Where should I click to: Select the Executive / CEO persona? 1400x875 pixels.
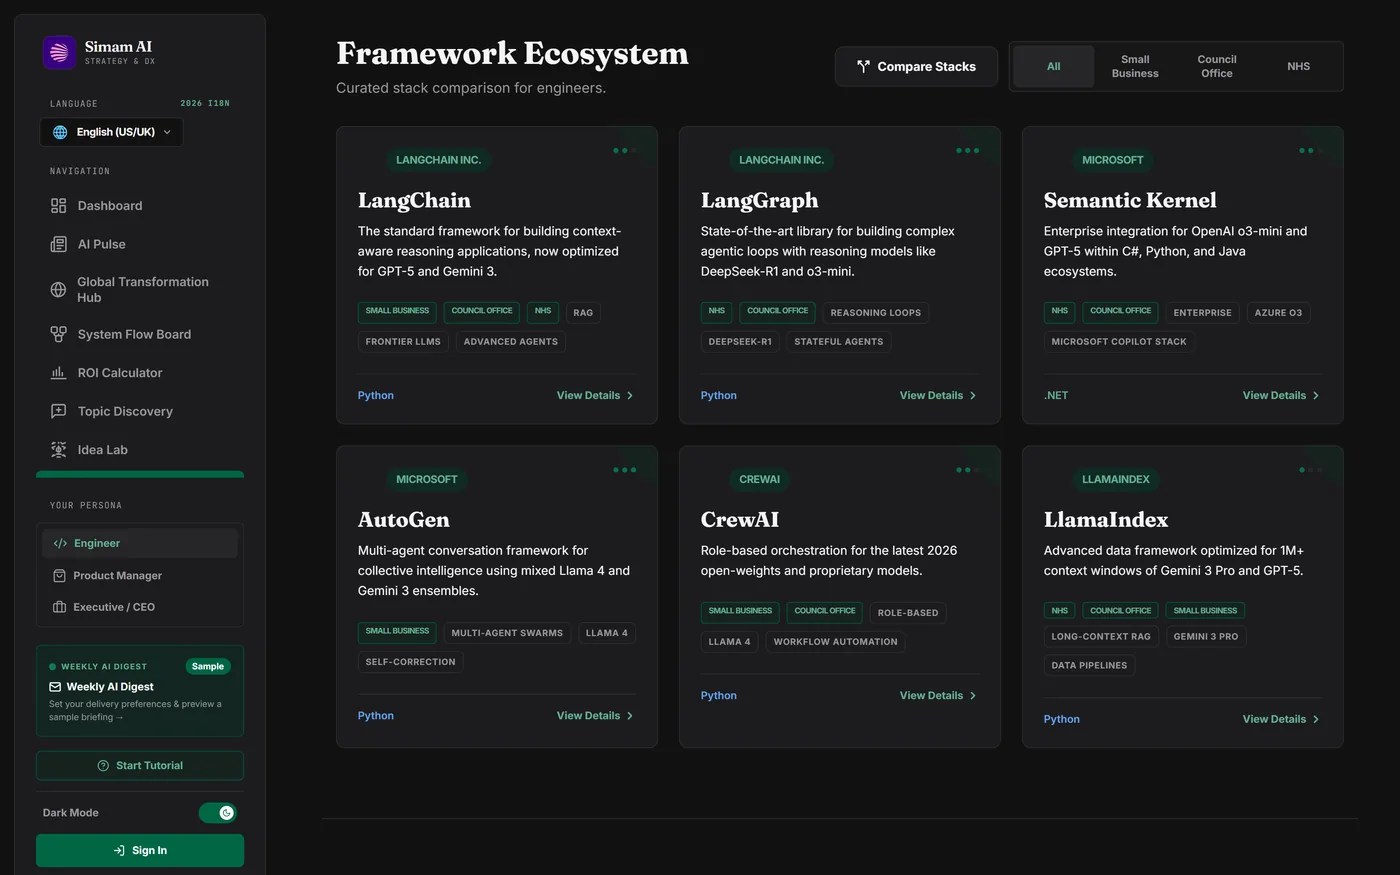(x=140, y=607)
